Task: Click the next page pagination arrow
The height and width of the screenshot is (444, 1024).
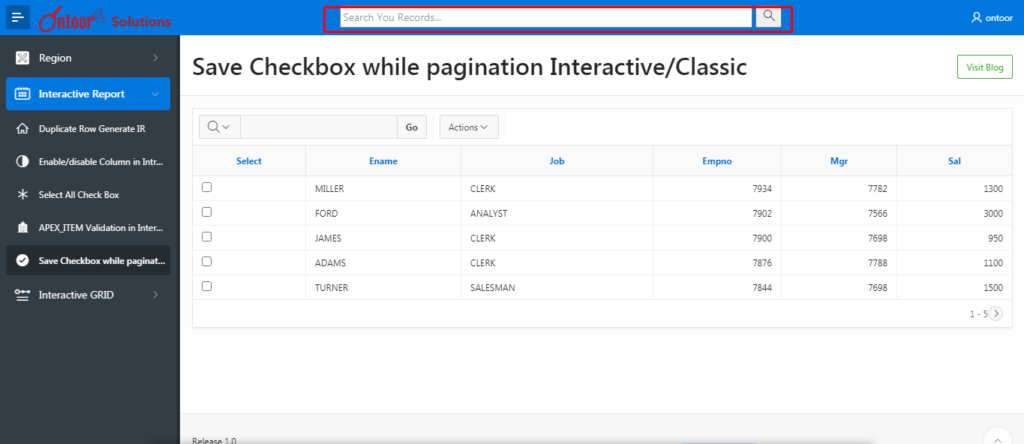Action: 995,313
